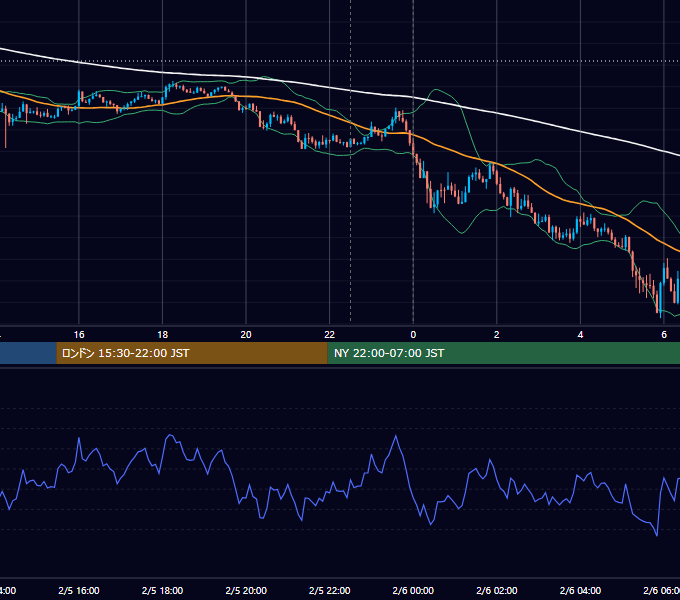
Task: Click the "2/5 18:00" indicator axis label
Action: click(x=163, y=590)
